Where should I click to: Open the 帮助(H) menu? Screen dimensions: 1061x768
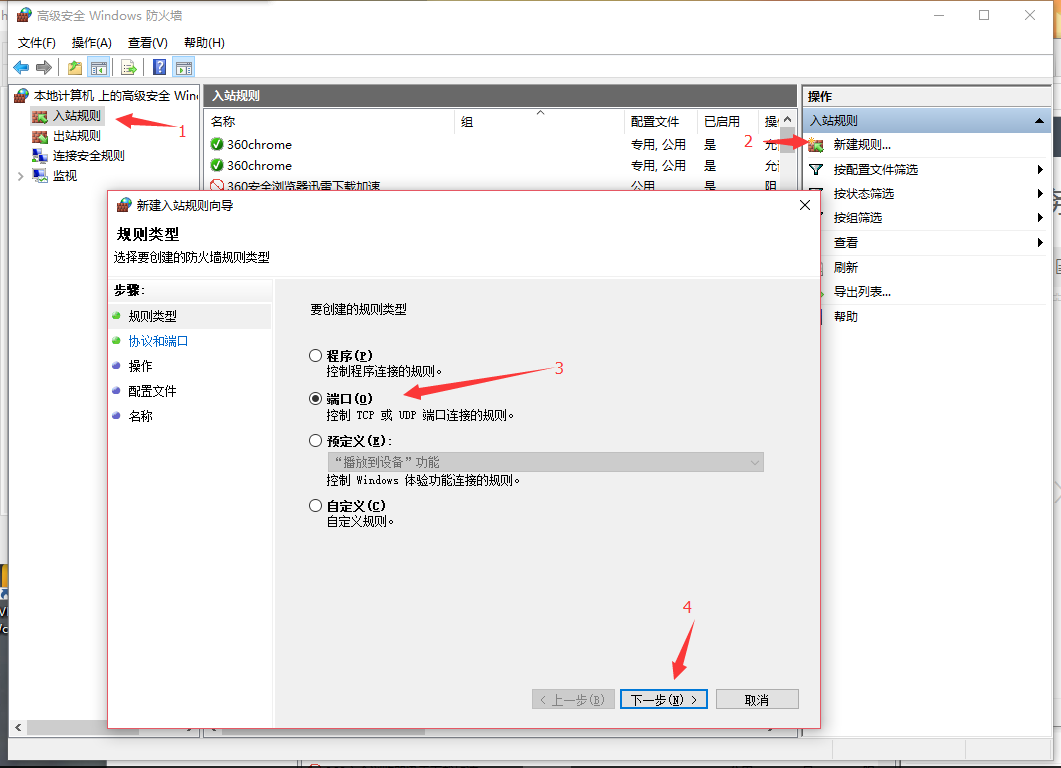pos(204,43)
